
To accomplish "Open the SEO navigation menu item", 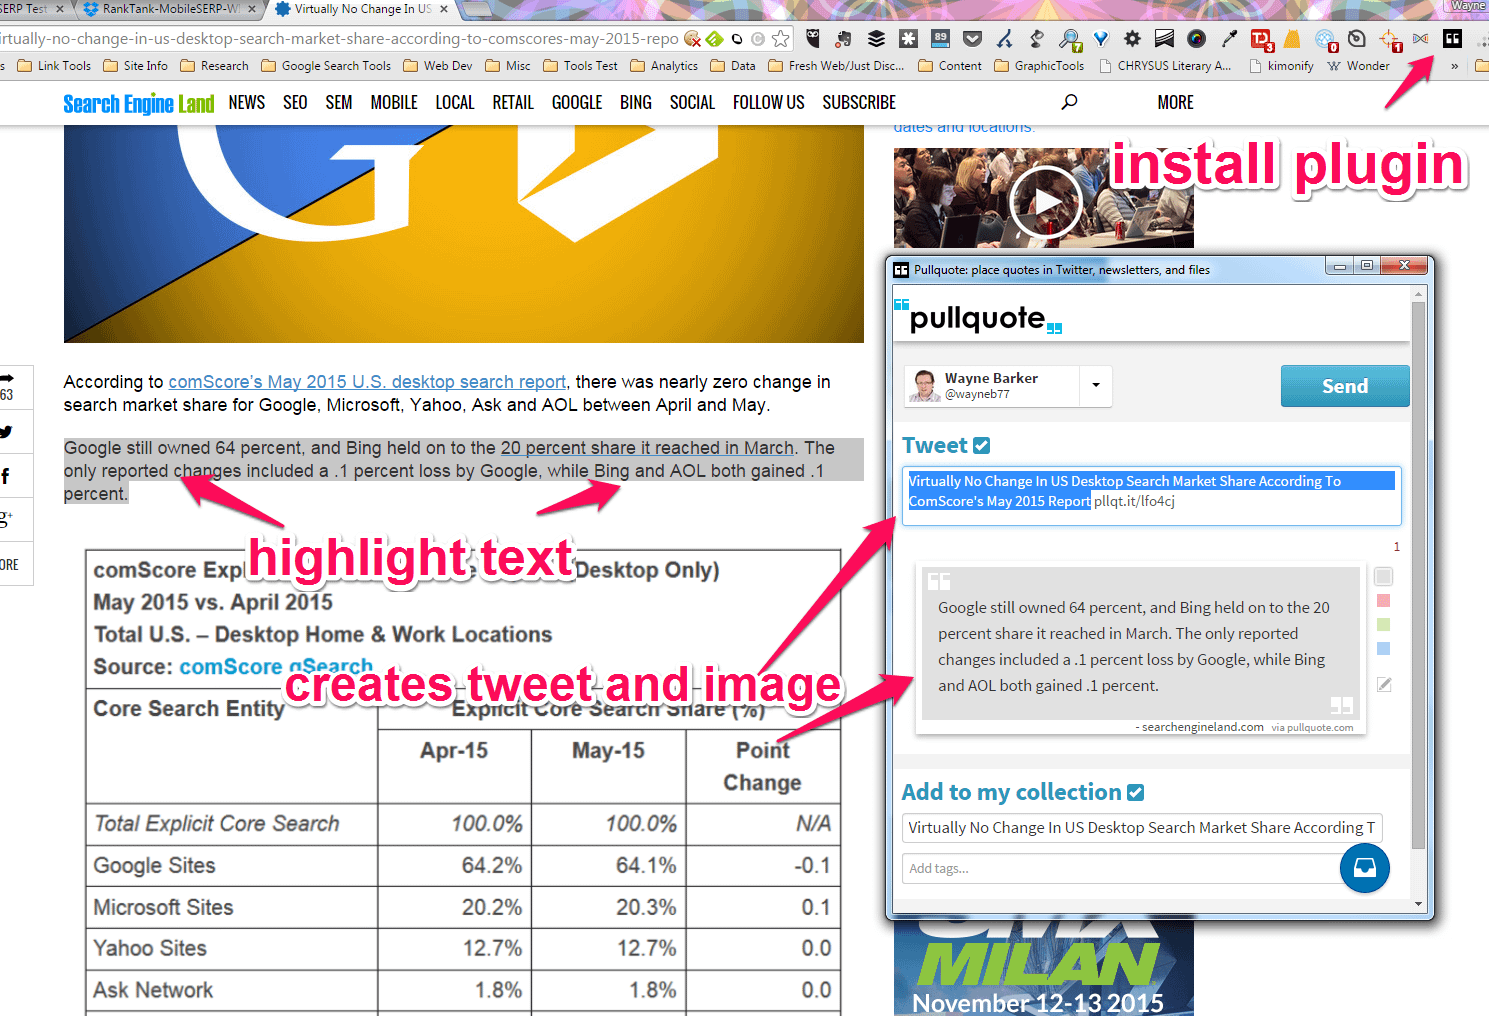I will [295, 102].
